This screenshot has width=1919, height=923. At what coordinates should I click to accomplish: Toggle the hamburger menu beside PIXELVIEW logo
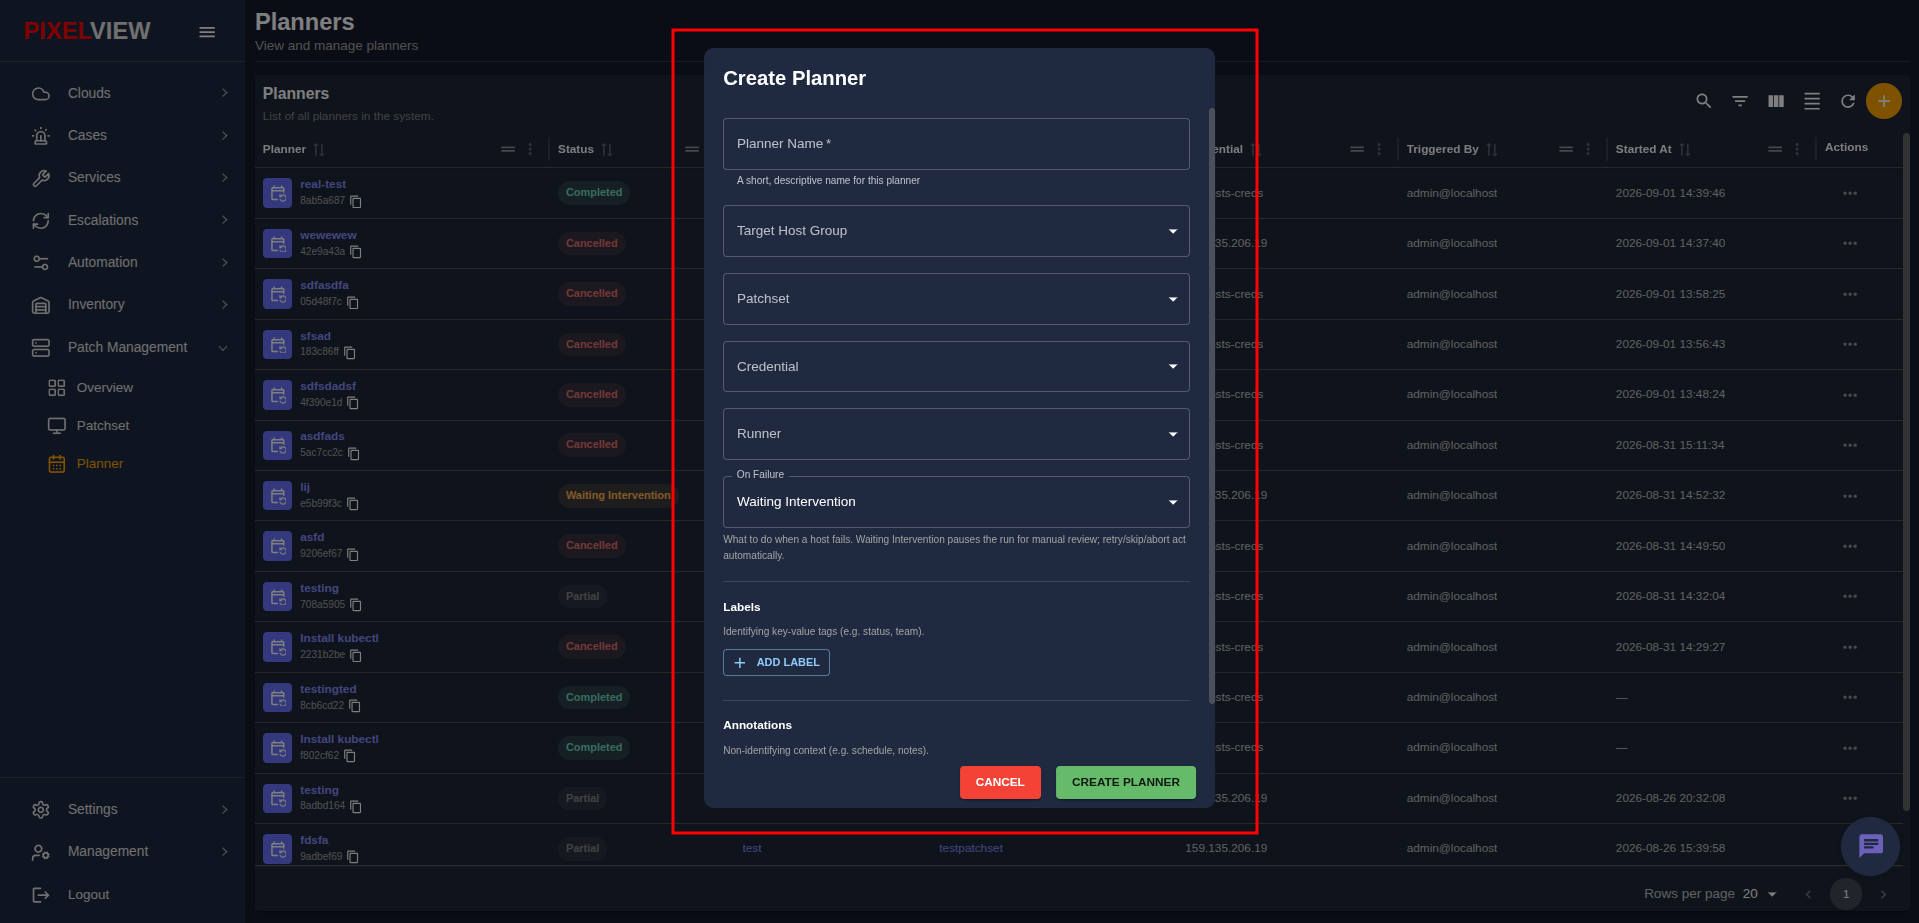(207, 32)
